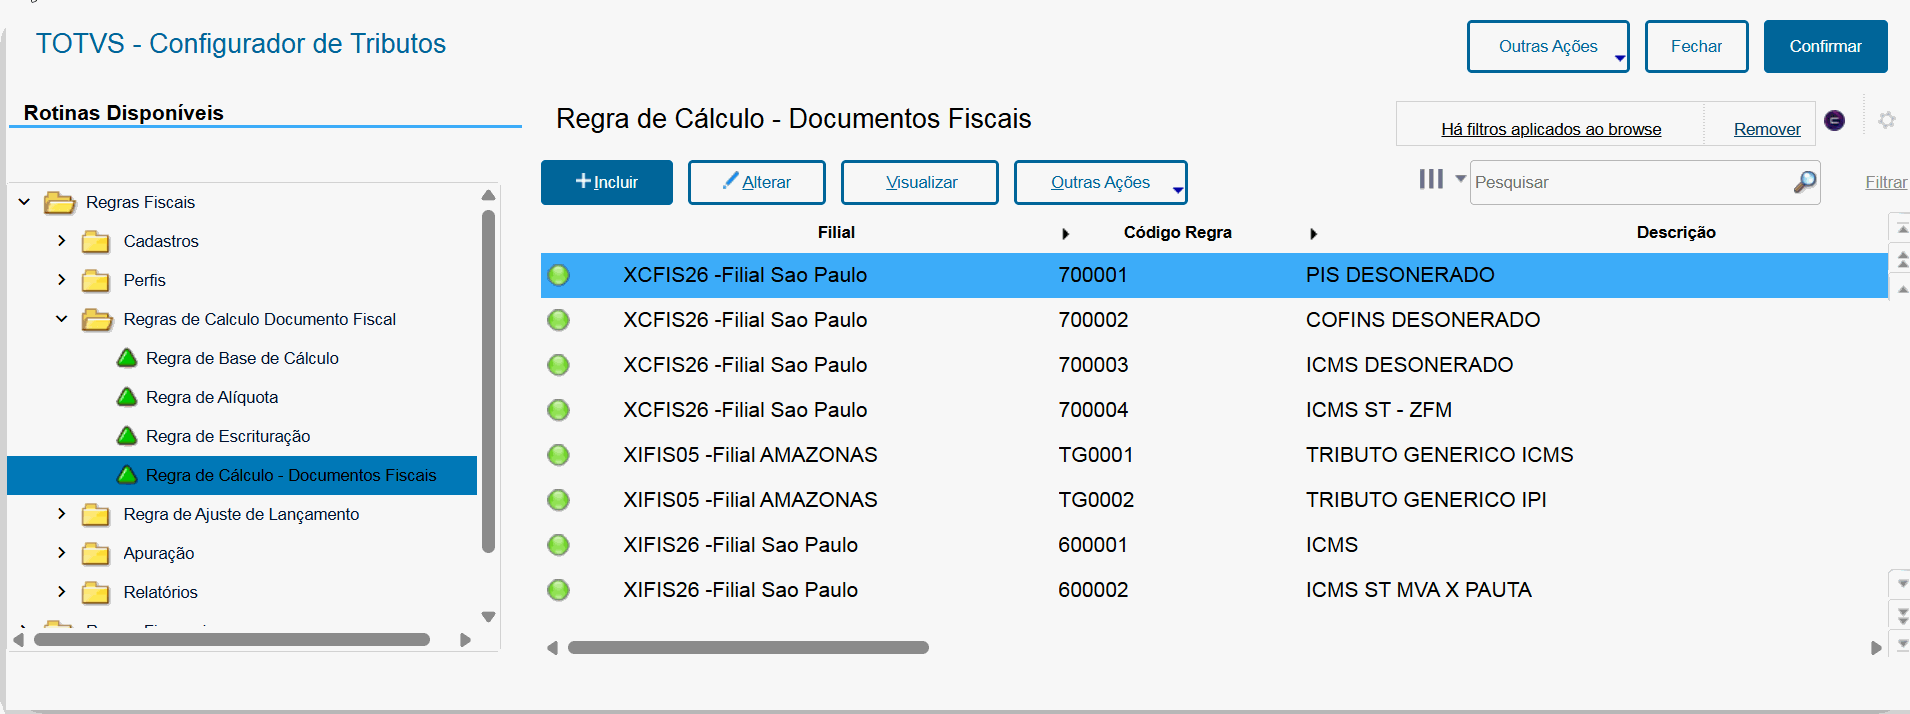Click the grid's horizontal scrollbar thumb

tap(748, 648)
